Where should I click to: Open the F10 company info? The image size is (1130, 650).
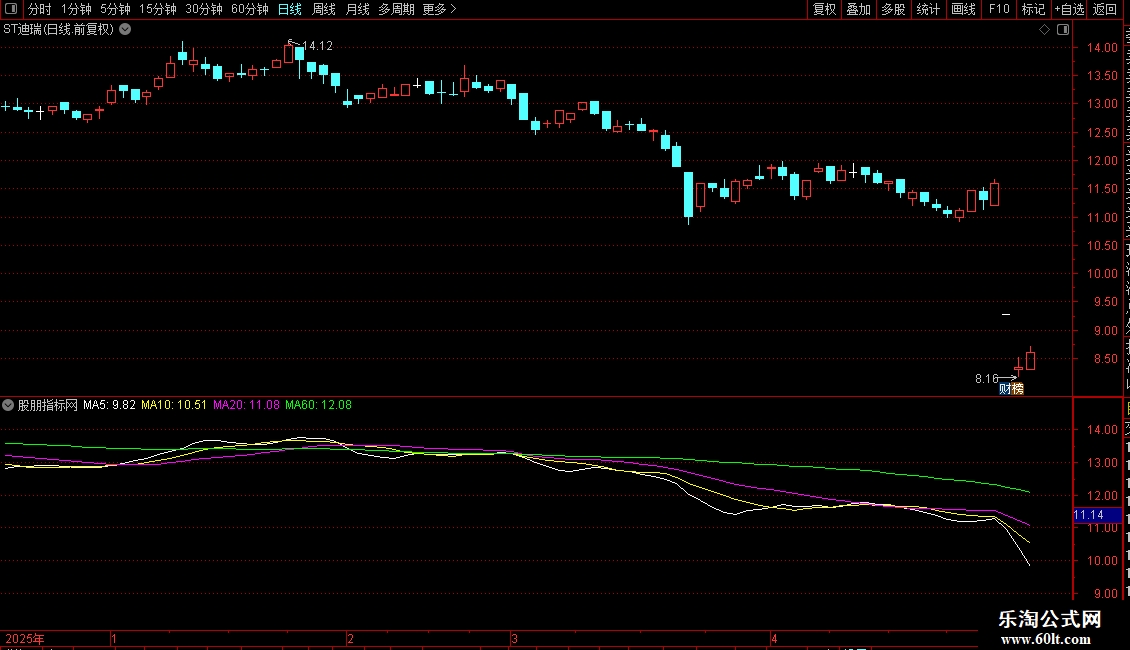click(x=999, y=9)
